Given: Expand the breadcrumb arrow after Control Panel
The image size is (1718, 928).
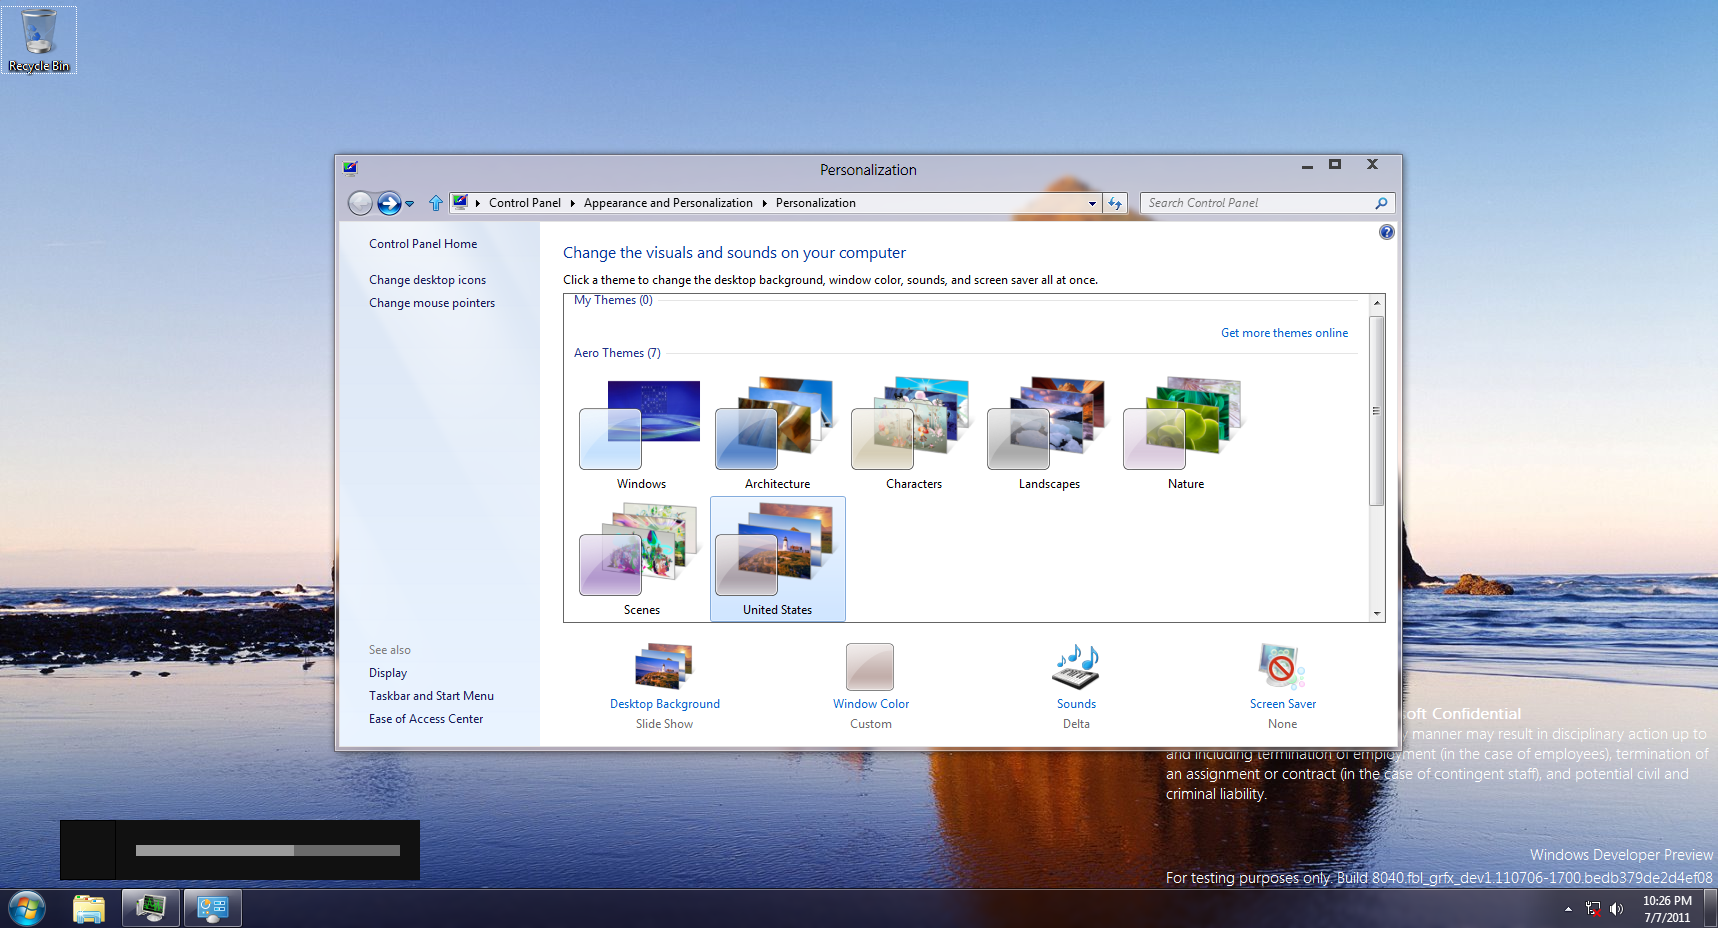Looking at the screenshot, I should [572, 203].
